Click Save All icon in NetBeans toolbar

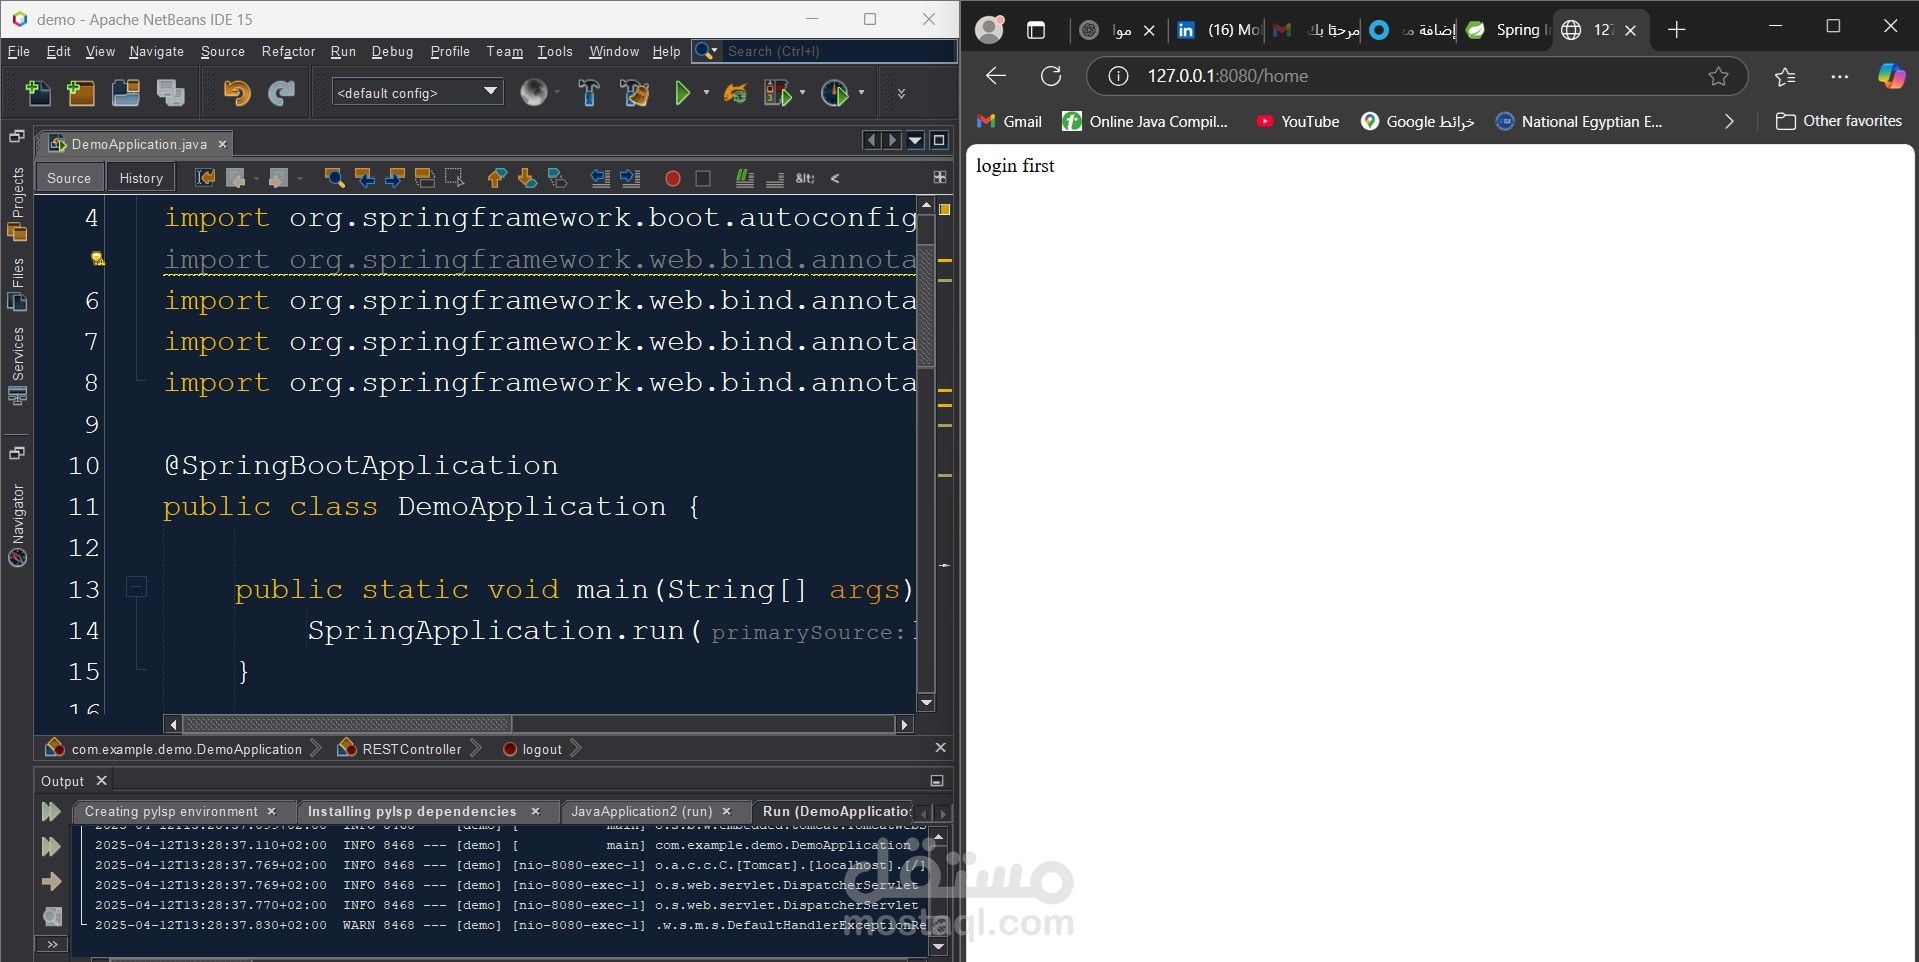pos(171,93)
